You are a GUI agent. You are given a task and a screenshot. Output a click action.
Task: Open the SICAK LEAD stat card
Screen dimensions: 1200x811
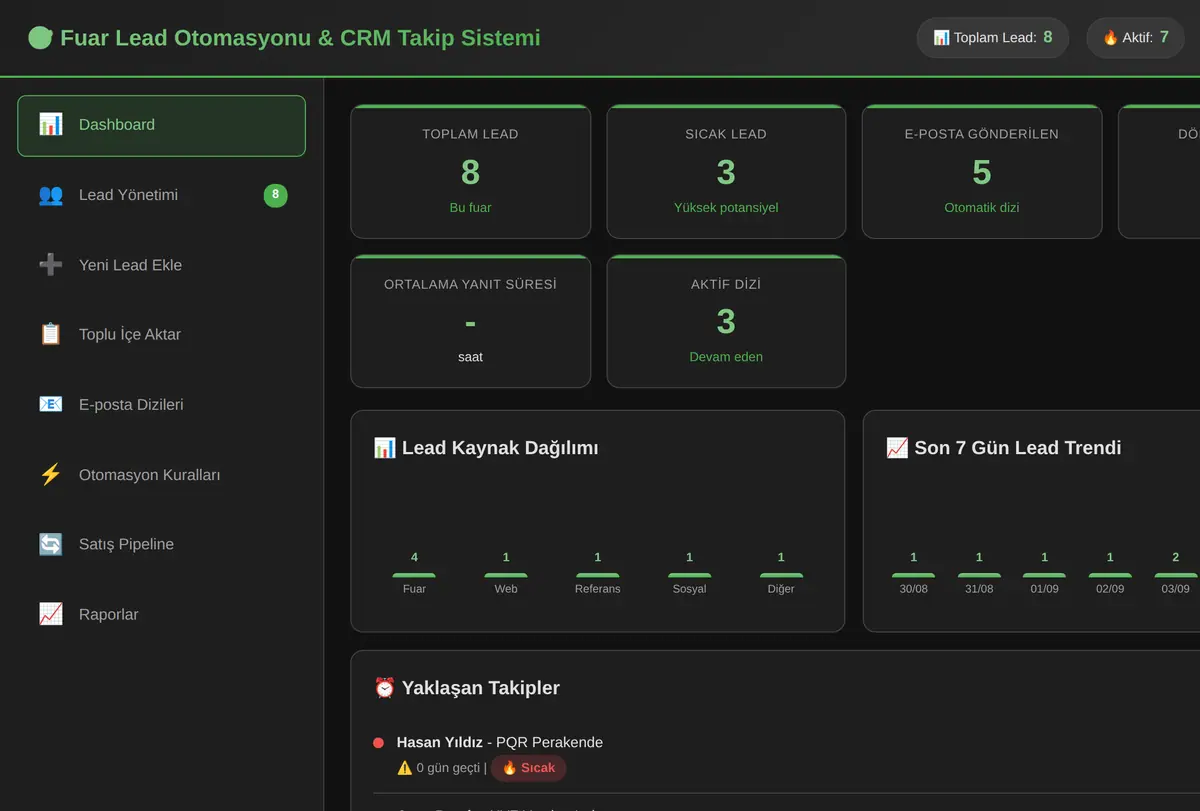pyautogui.click(x=726, y=172)
